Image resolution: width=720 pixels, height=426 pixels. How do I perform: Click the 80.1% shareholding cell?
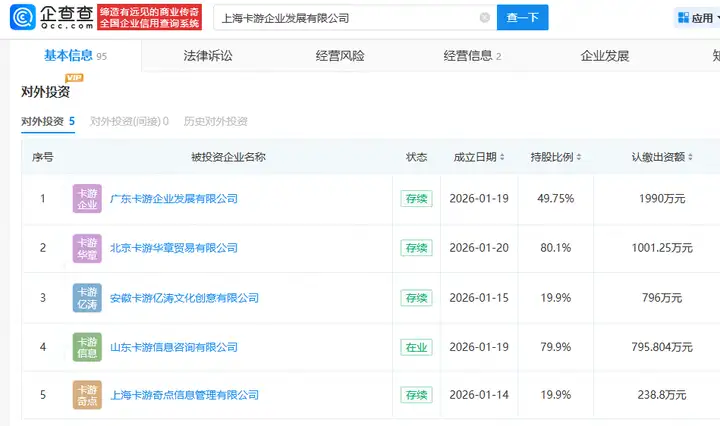(556, 248)
